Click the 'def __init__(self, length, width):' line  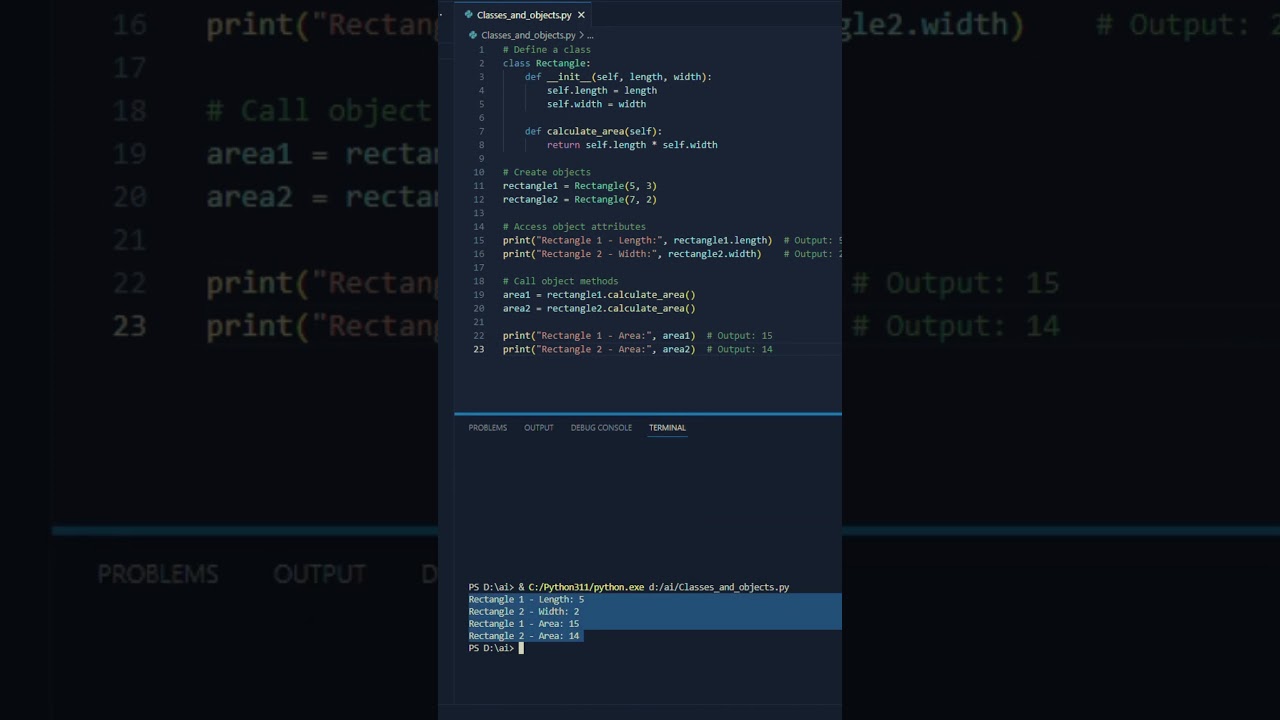point(618,77)
